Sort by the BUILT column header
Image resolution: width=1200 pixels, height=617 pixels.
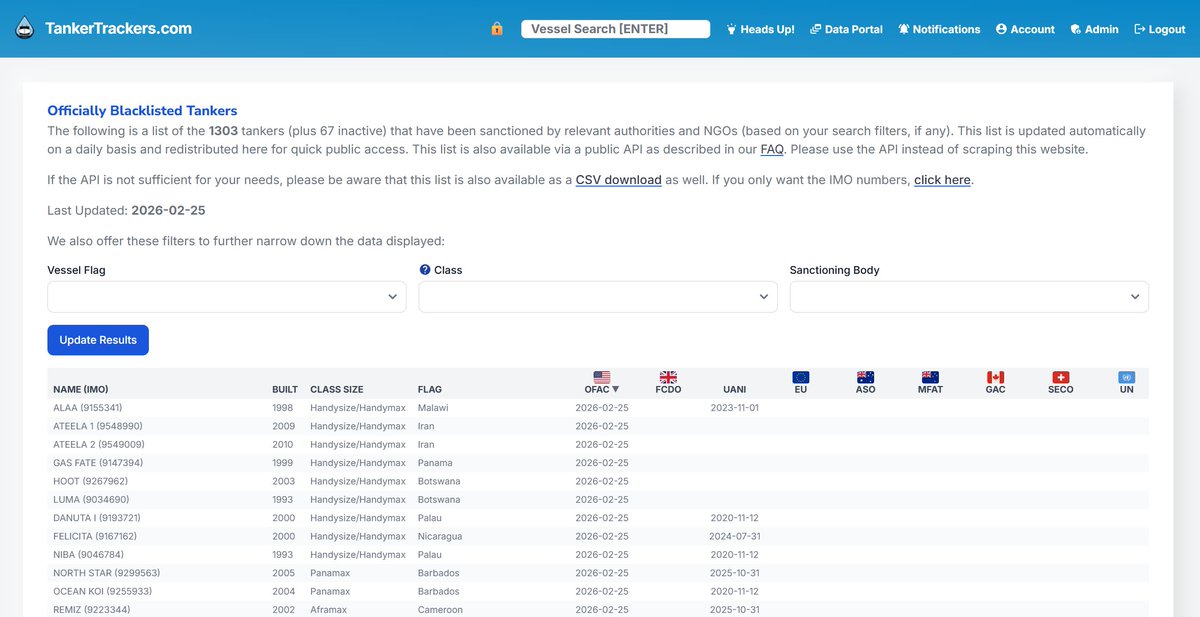[285, 389]
